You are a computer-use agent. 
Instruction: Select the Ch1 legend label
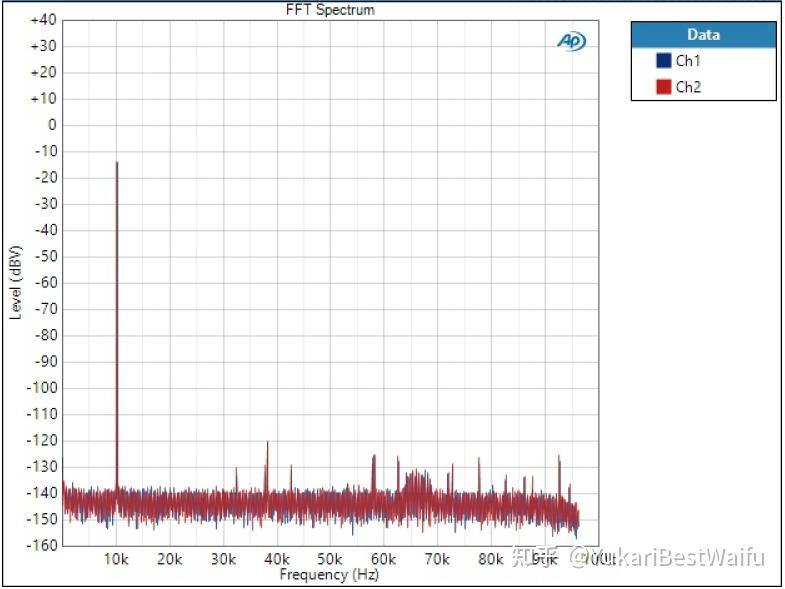coord(688,61)
